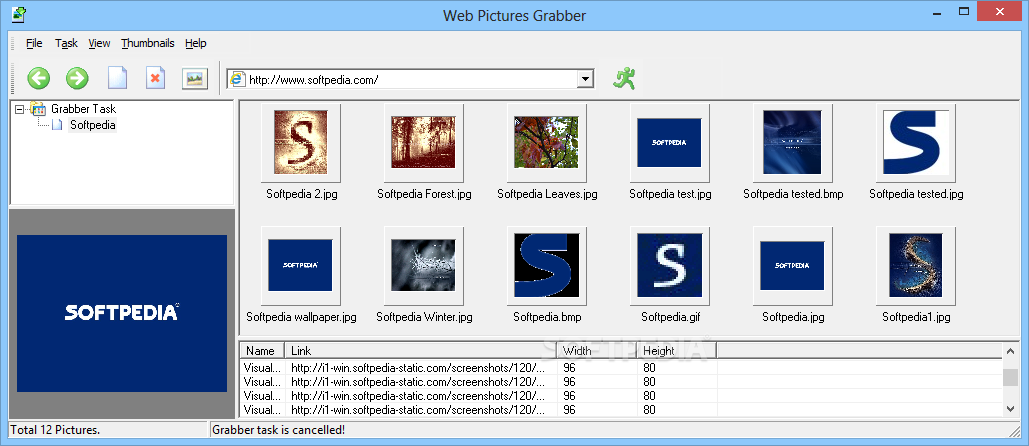The height and width of the screenshot is (446, 1029).
Task: Click the green Back arrow button
Action: pos(39,79)
